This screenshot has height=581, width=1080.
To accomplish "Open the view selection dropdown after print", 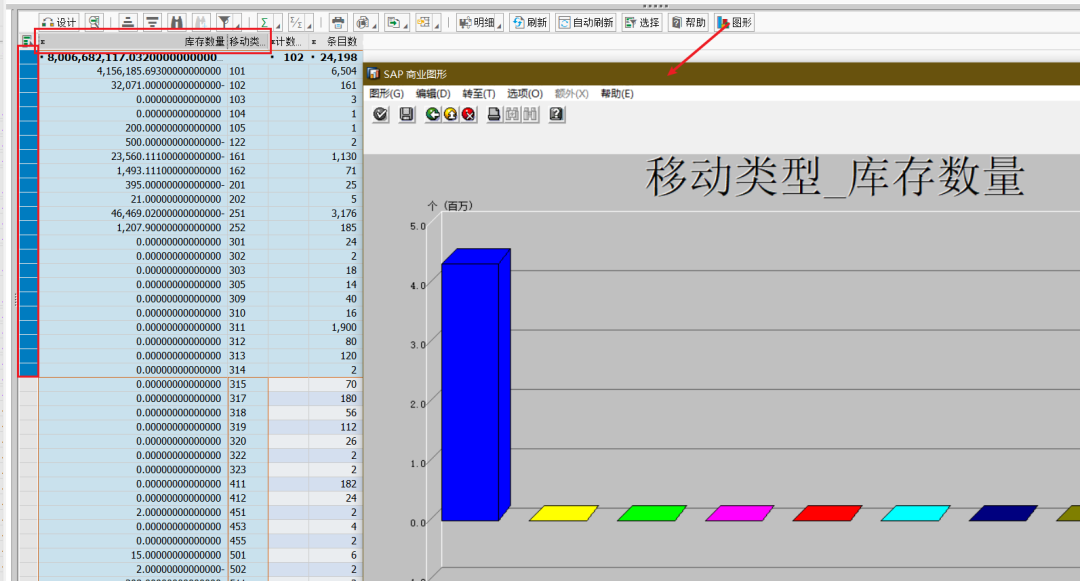I will coord(366,23).
